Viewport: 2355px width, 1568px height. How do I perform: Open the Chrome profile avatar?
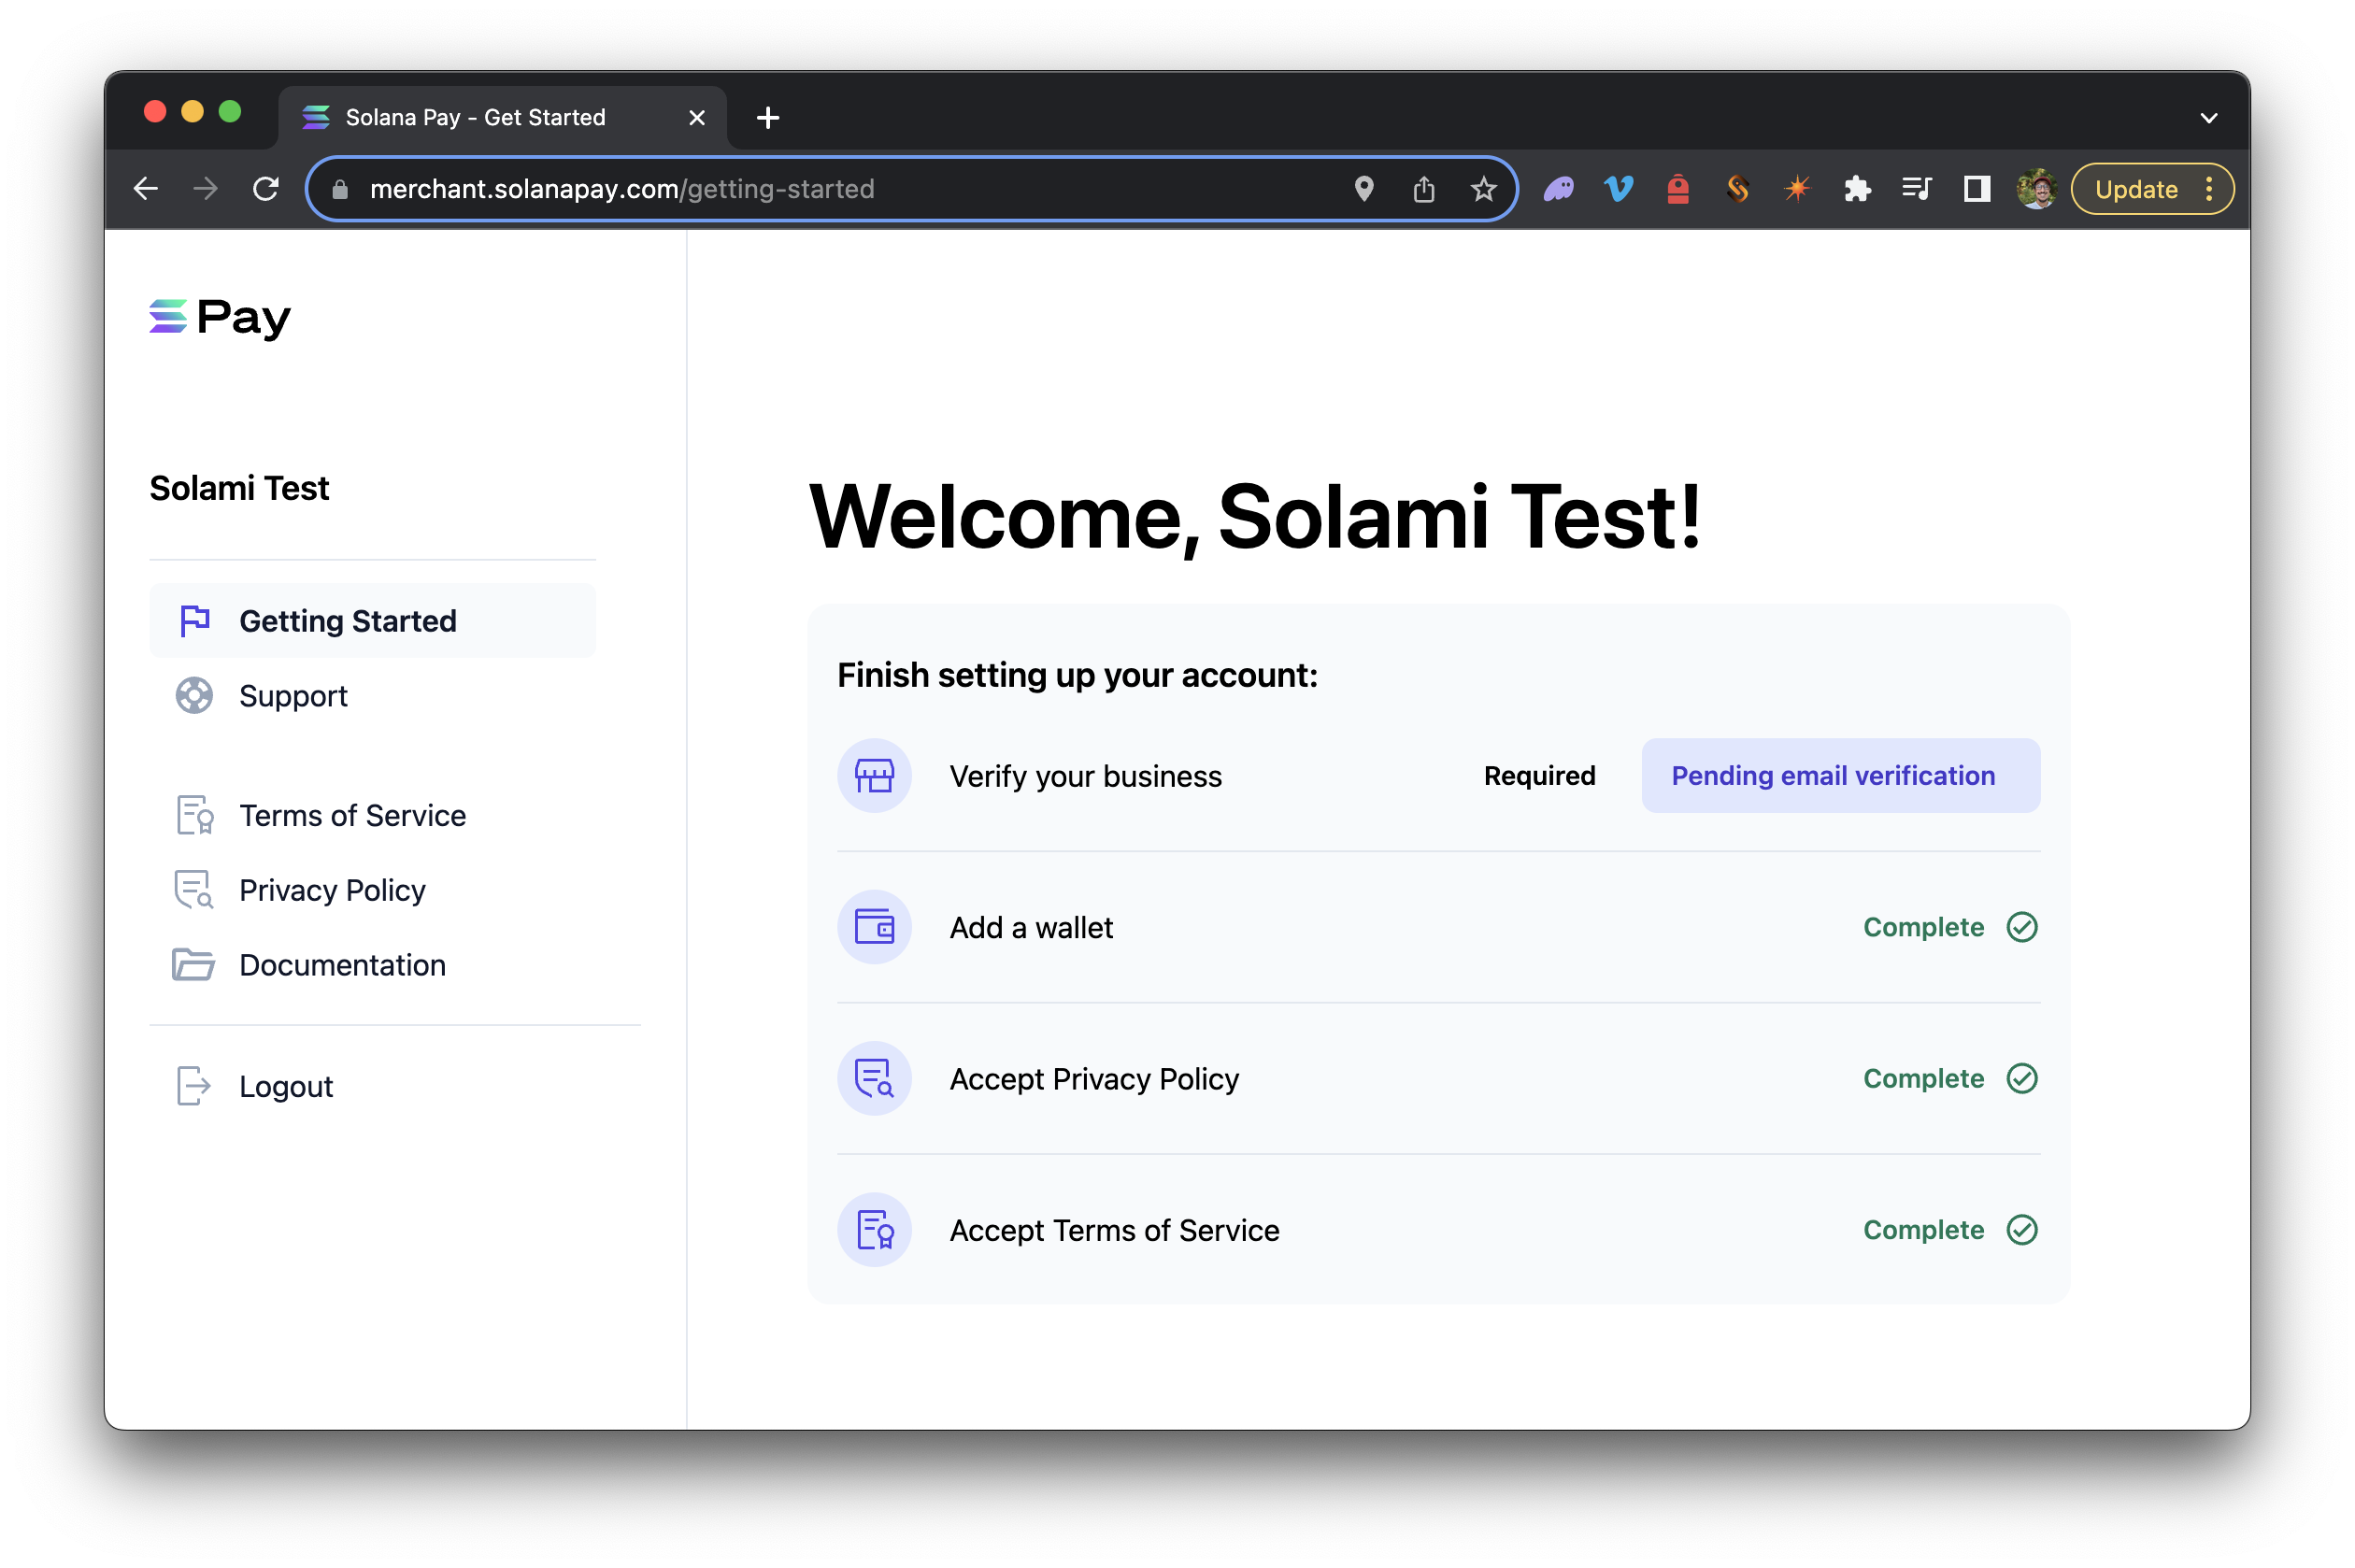point(2036,189)
